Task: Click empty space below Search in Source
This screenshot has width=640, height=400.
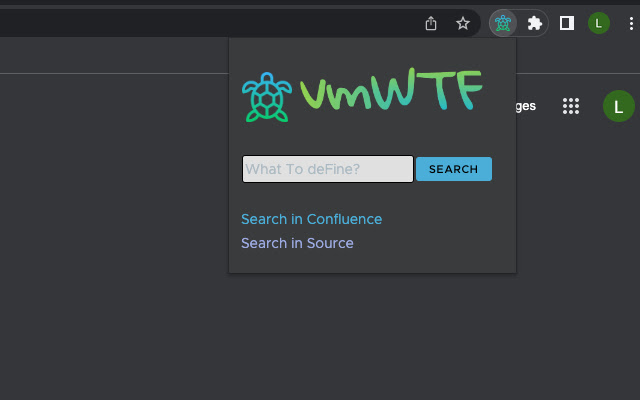Action: 370,262
